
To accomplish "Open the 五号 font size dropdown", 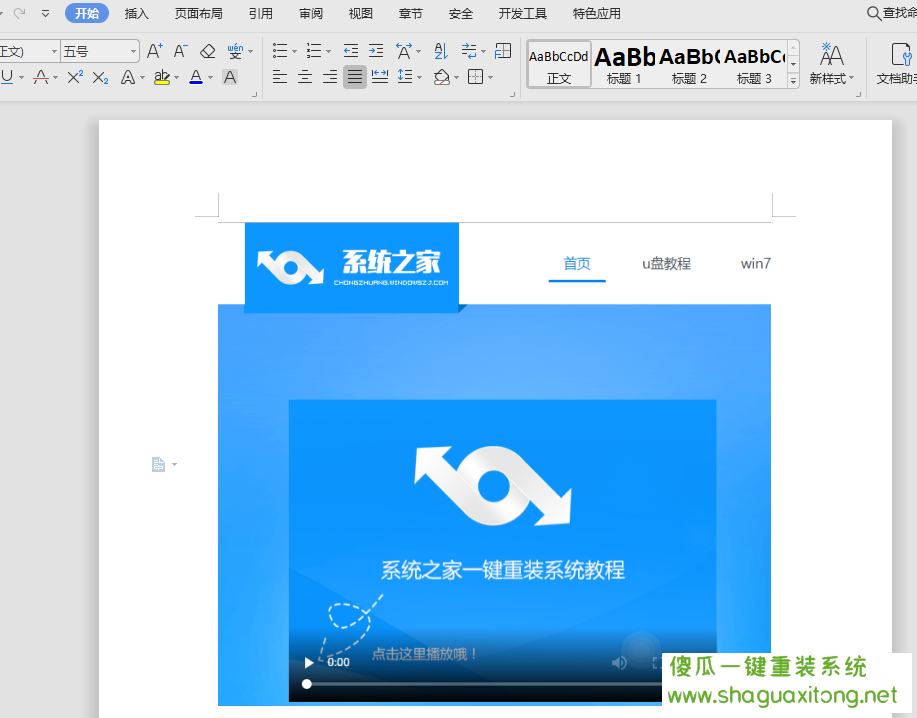I will click(x=134, y=51).
